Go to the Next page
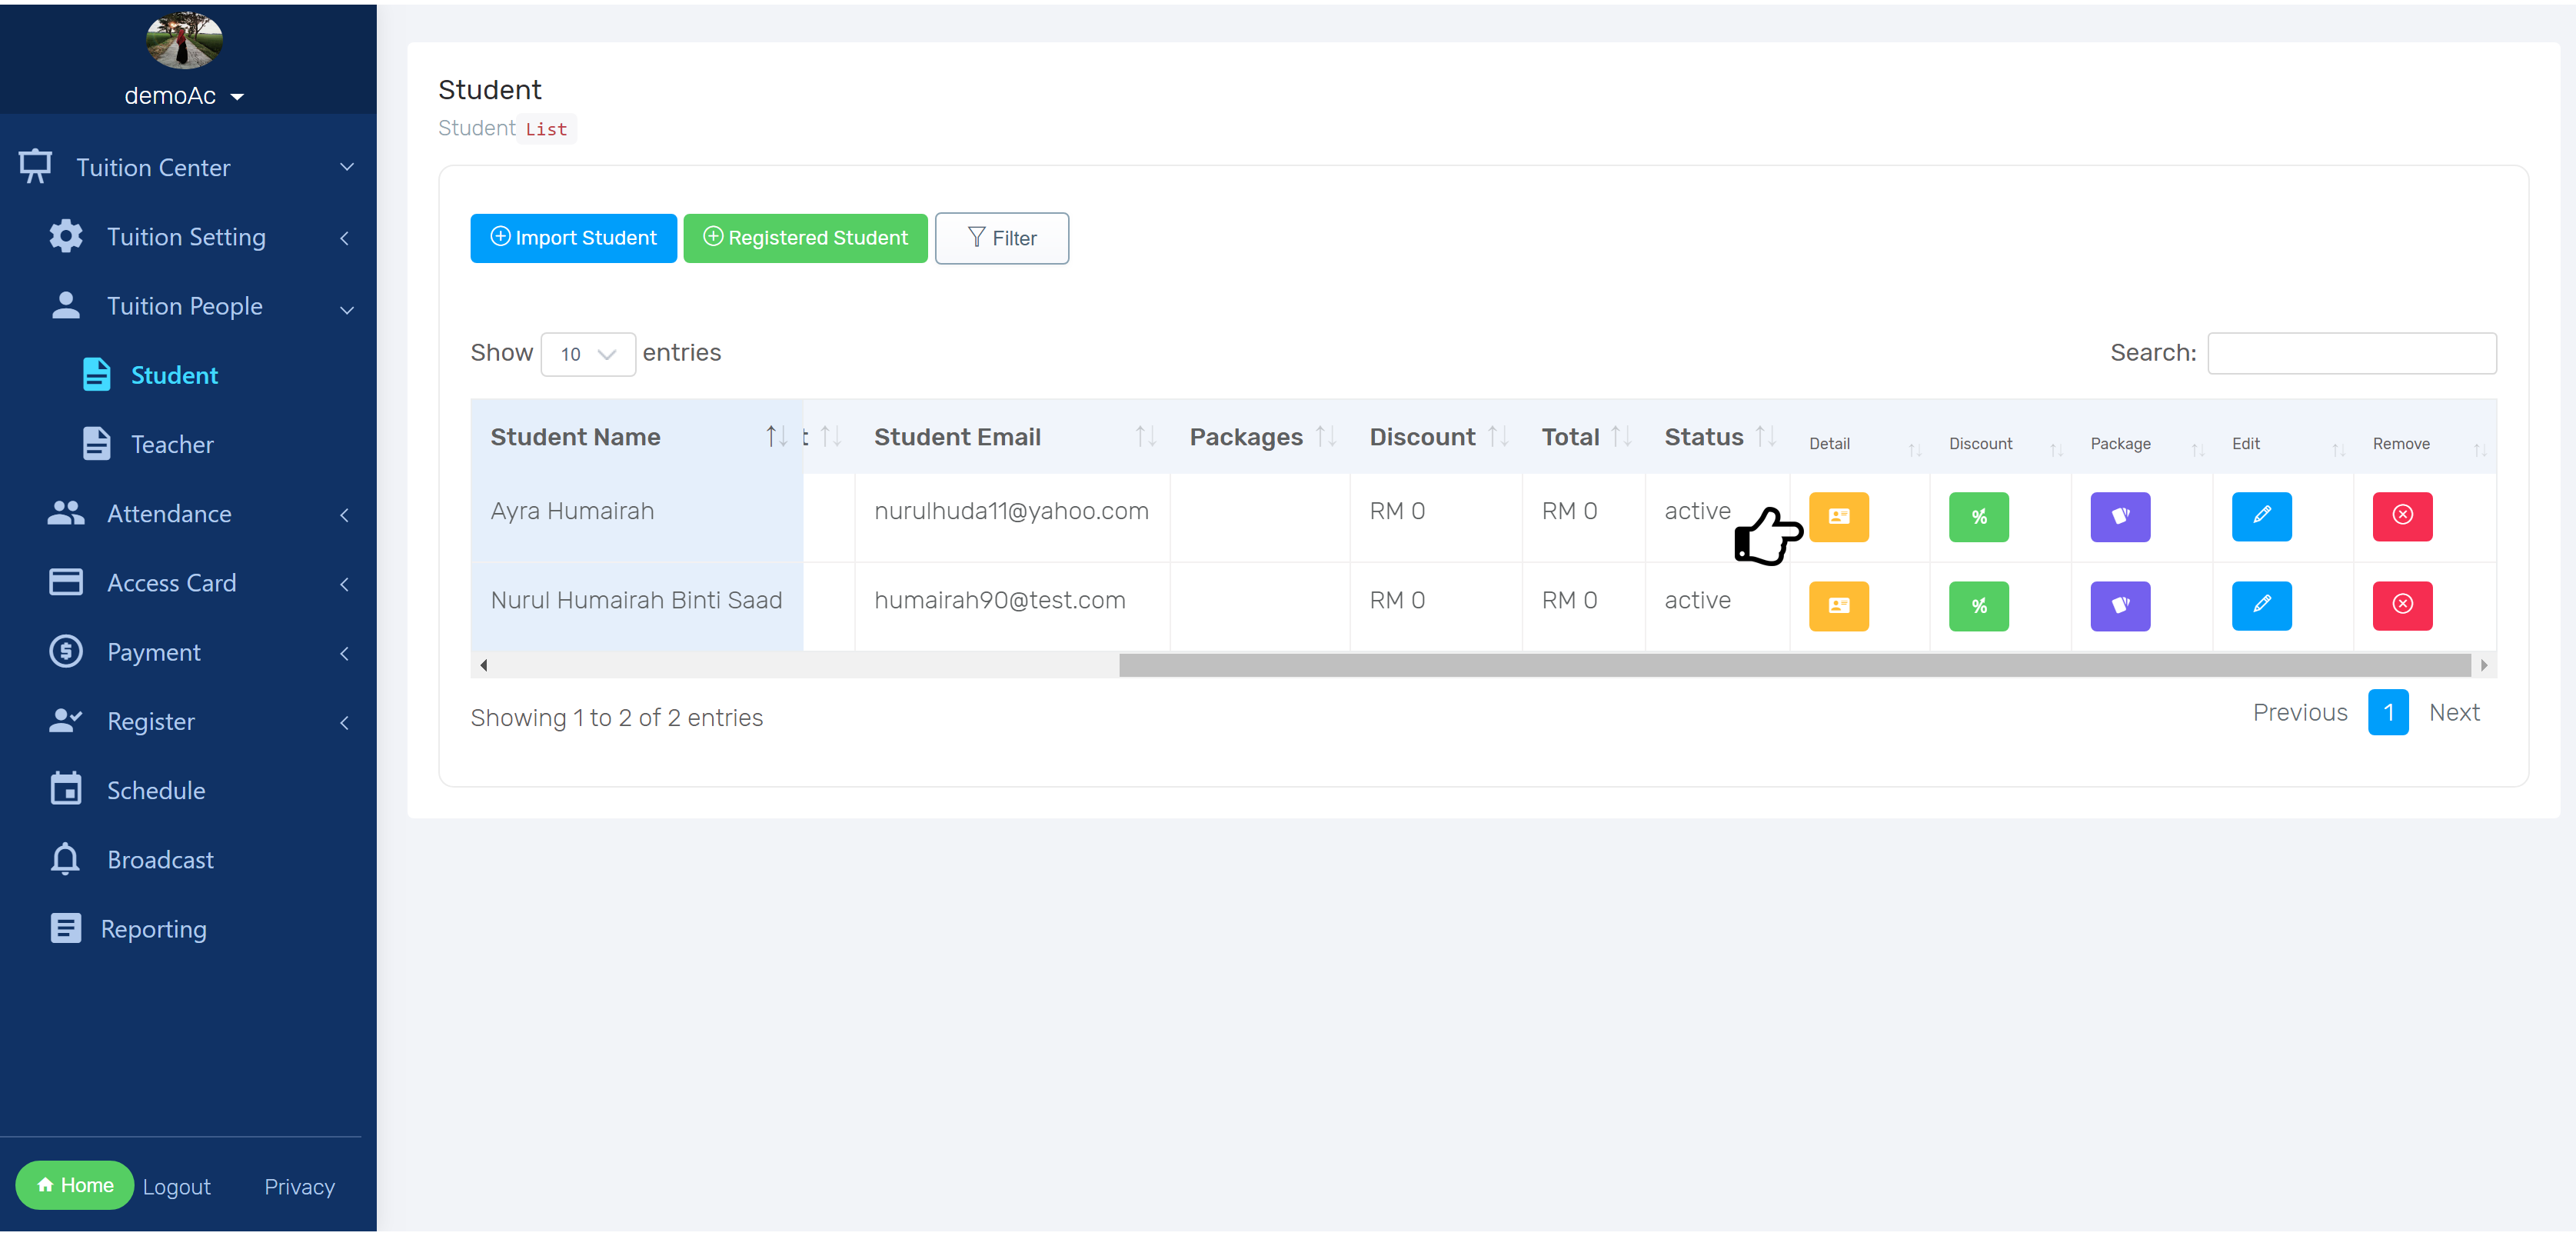The height and width of the screenshot is (1236, 2576). (2454, 712)
